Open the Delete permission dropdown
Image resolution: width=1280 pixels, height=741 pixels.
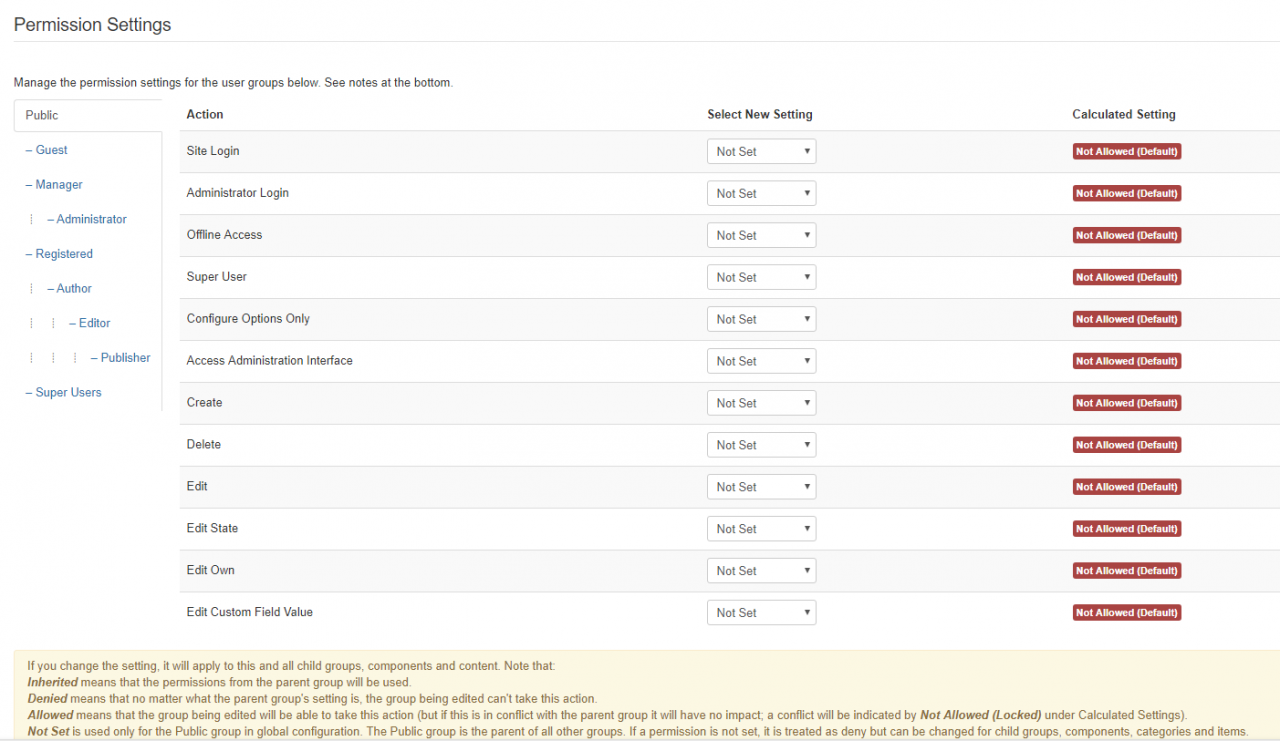[x=761, y=446]
